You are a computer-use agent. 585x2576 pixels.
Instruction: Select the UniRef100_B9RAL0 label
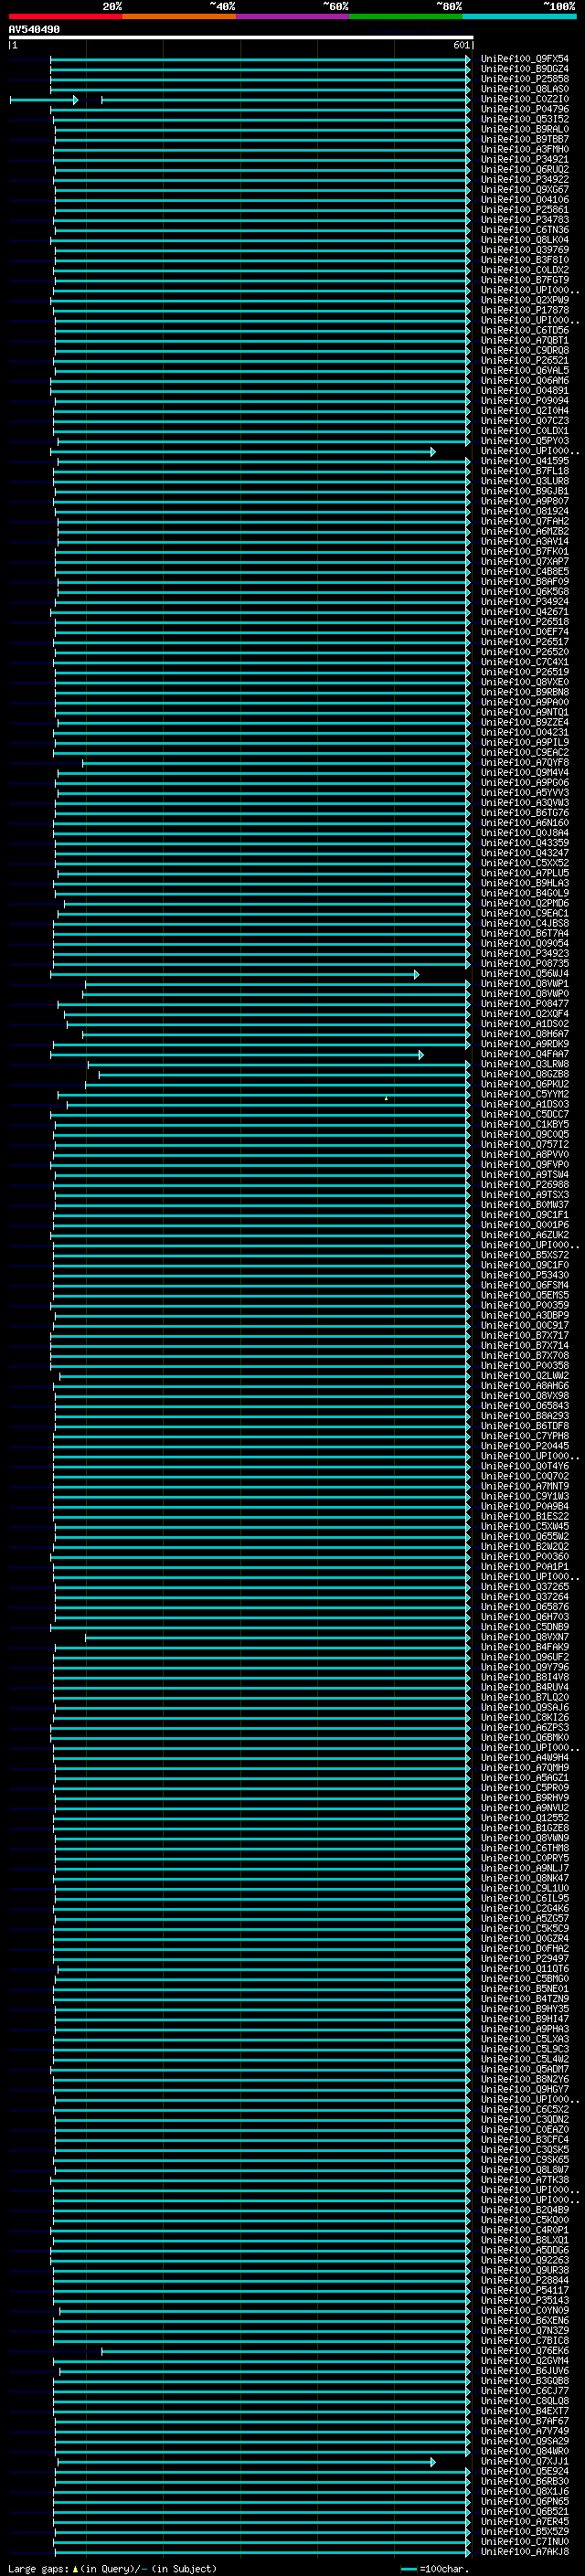tap(524, 130)
